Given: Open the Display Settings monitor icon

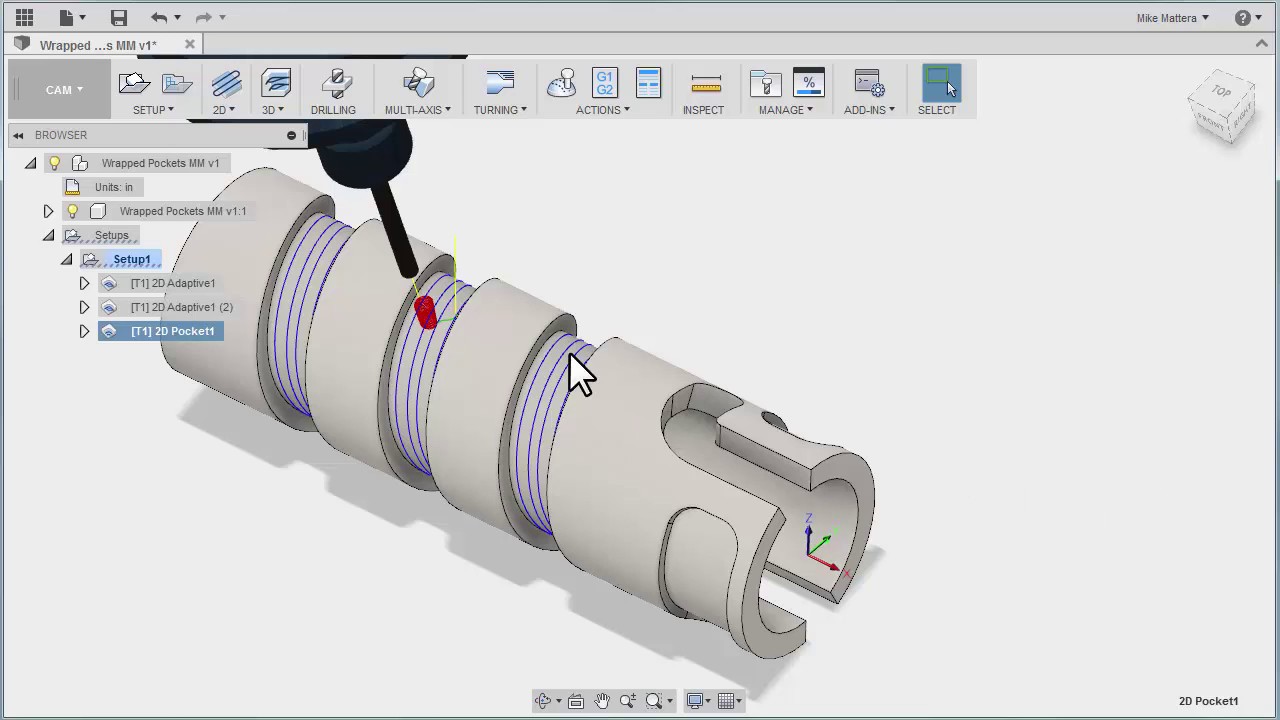Looking at the screenshot, I should (x=695, y=701).
